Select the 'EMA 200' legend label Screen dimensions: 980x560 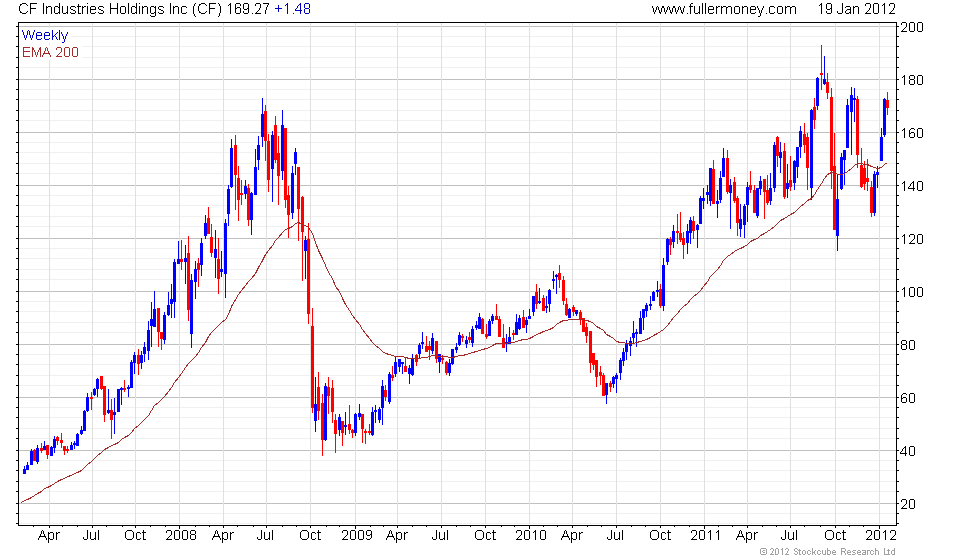click(x=50, y=52)
